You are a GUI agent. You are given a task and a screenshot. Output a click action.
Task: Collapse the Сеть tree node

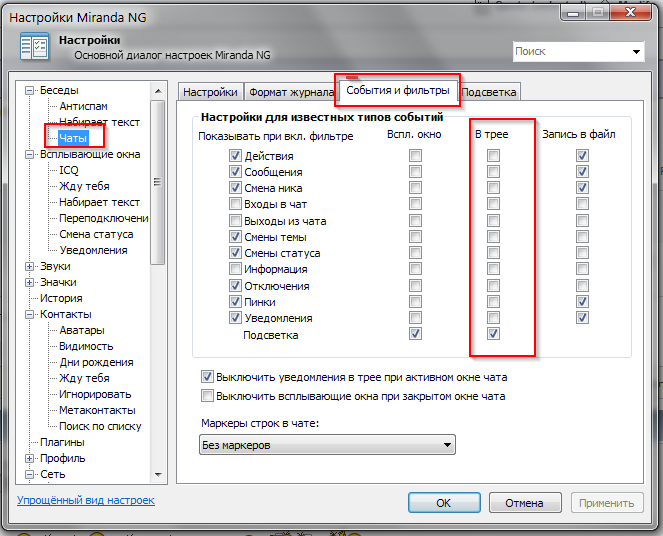29,475
